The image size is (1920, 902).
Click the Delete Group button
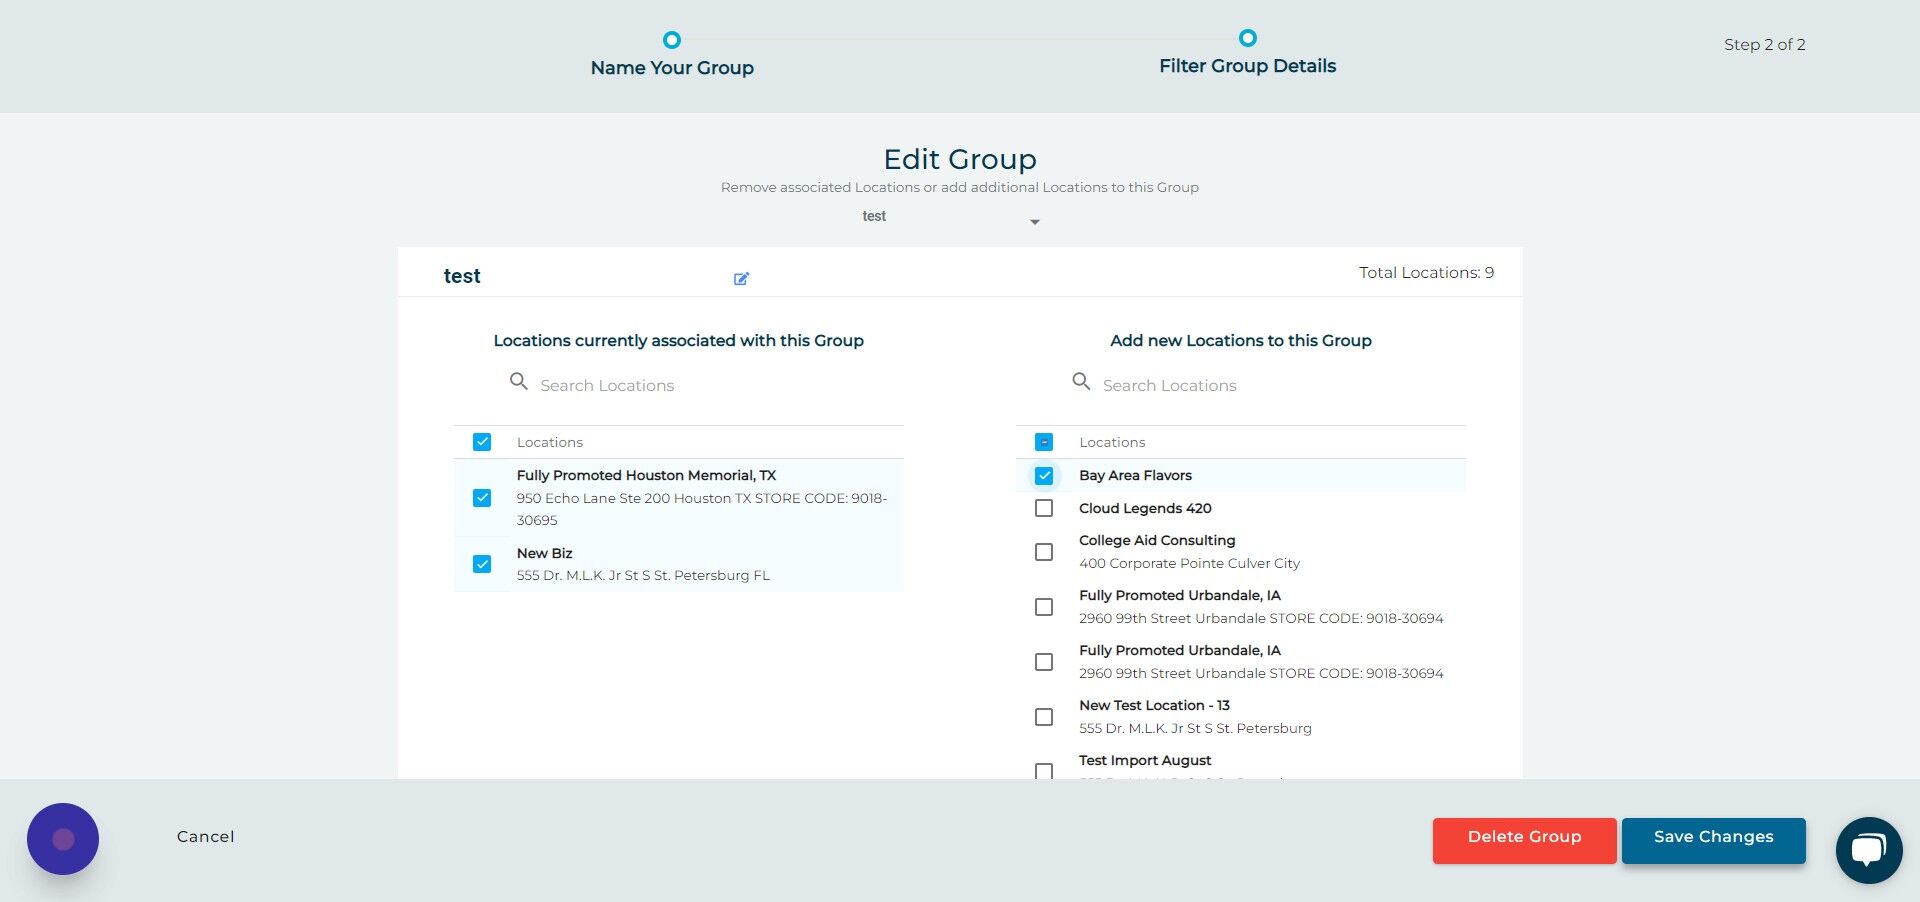point(1524,840)
